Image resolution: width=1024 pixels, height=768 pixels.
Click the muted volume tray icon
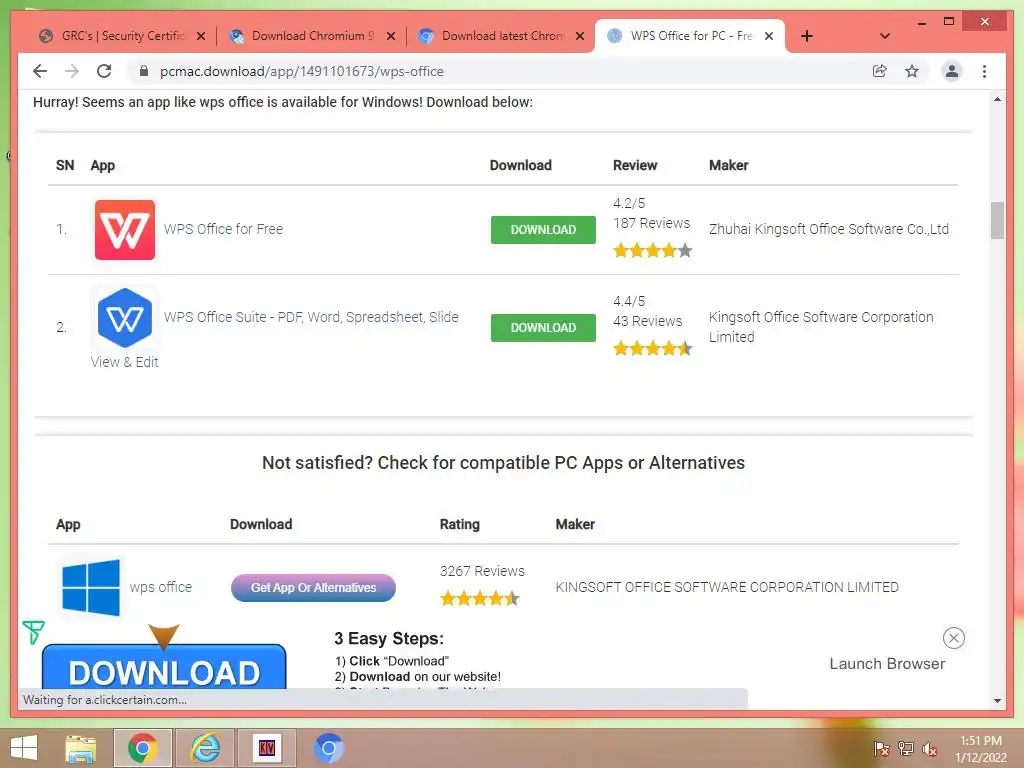pyautogui.click(x=929, y=748)
